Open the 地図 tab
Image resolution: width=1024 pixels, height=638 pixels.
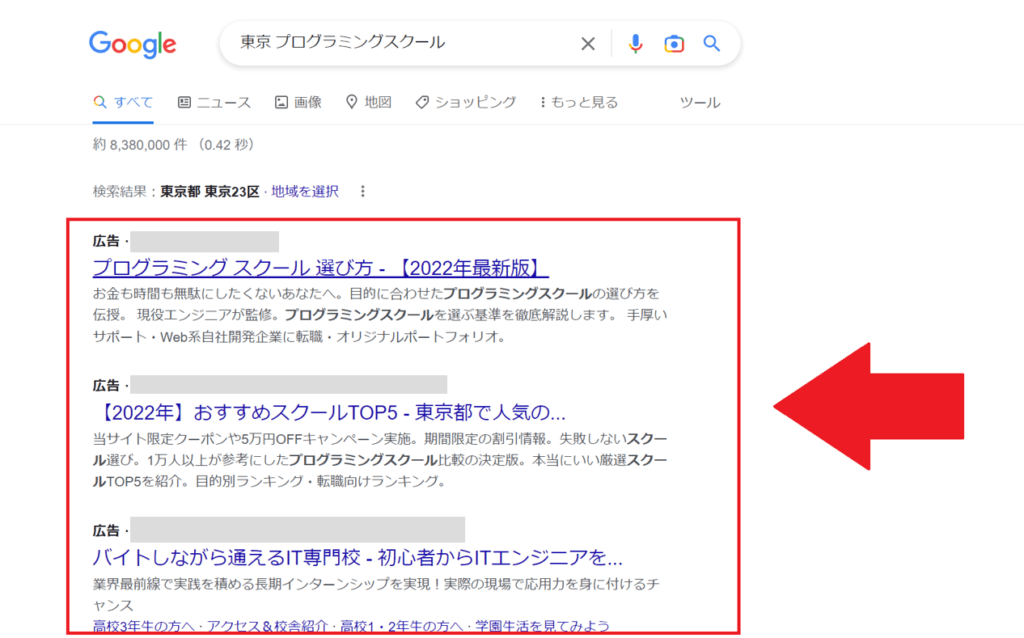click(368, 103)
